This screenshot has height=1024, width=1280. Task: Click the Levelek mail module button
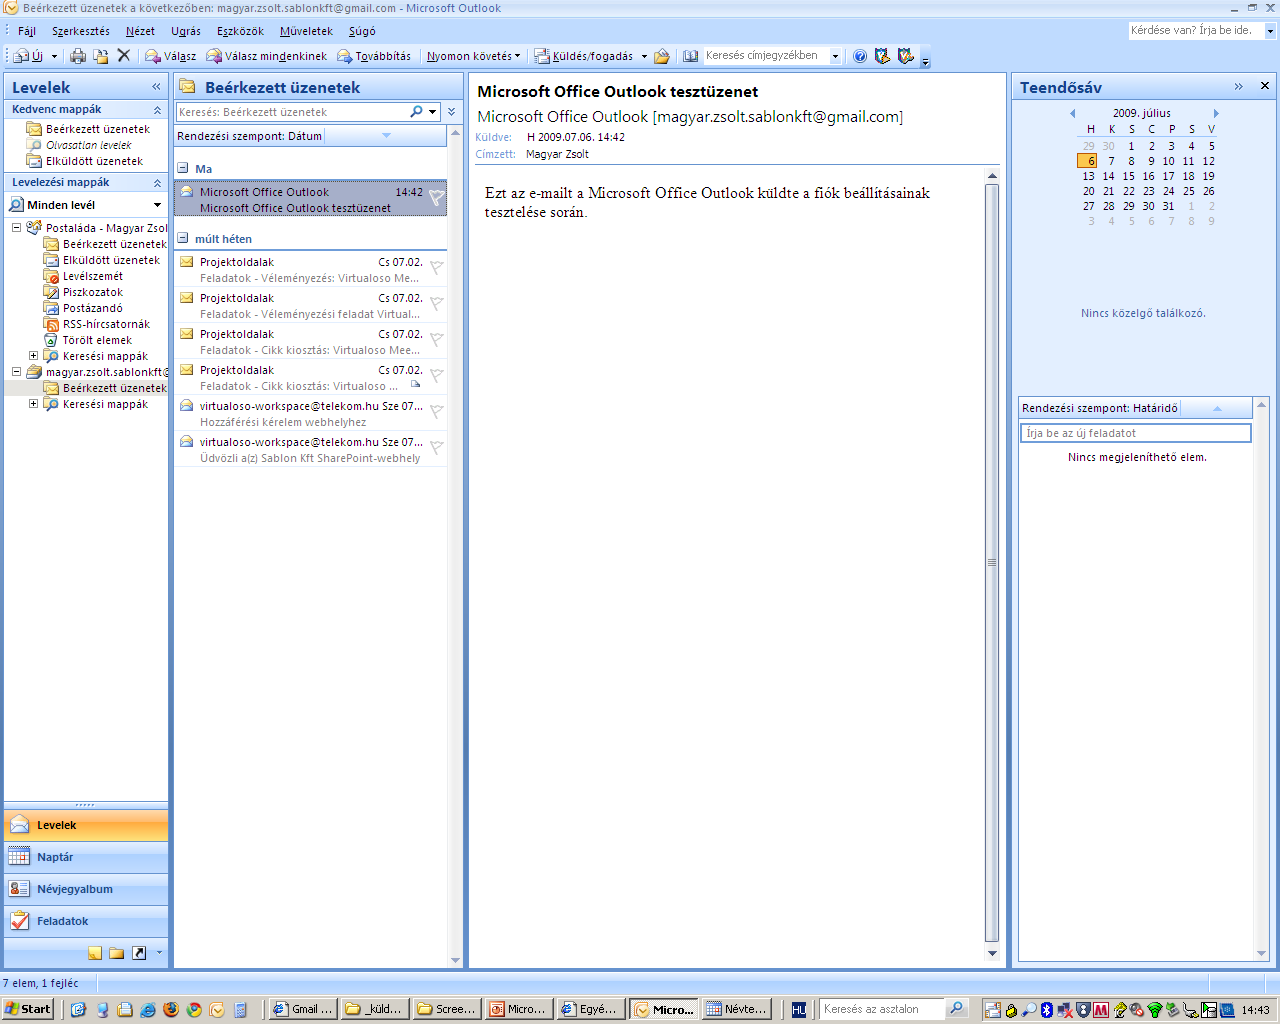click(86, 825)
